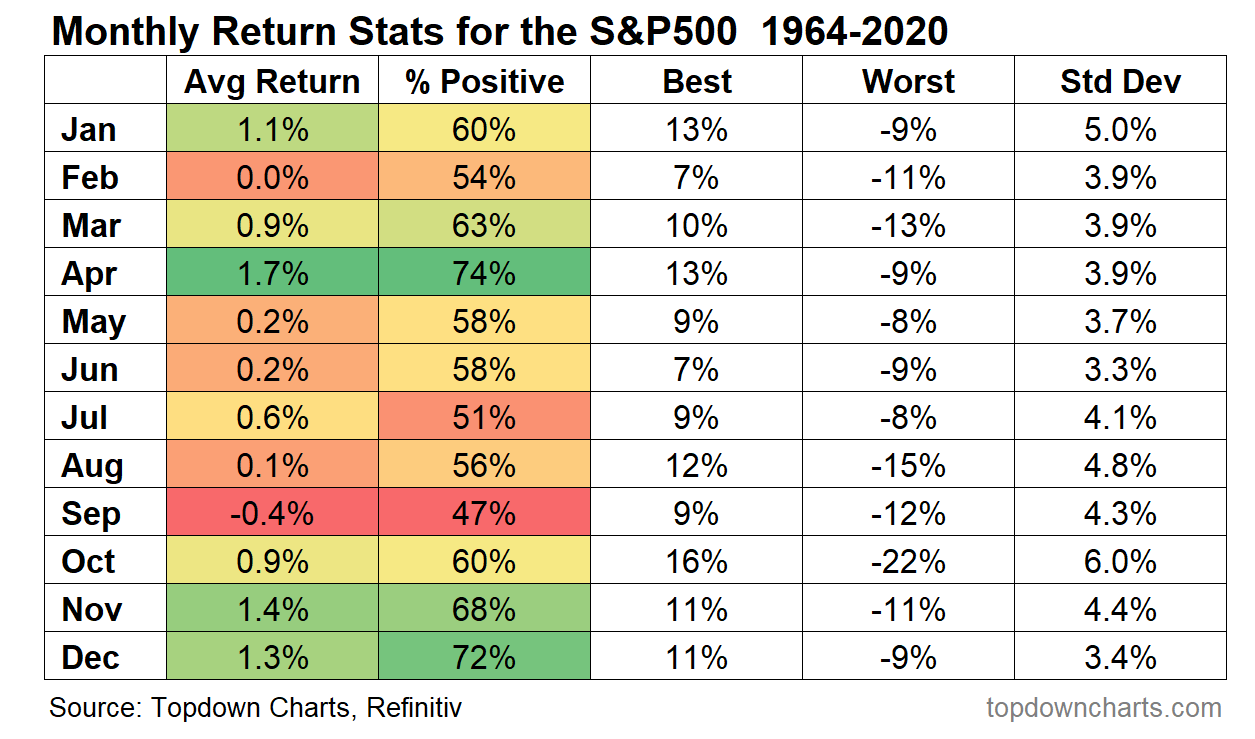Click the dark green Apr 1.7% cell
Image resolution: width=1255 pixels, height=739 pixels.
[x=272, y=274]
